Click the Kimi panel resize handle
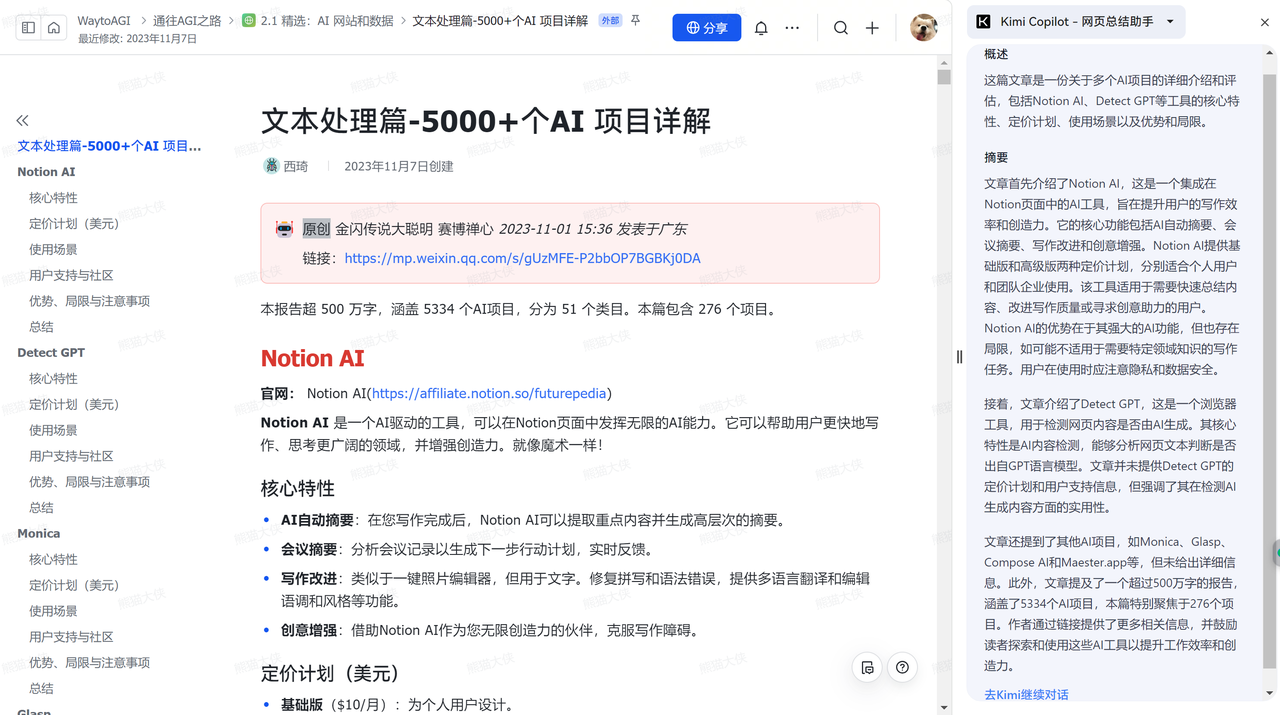Viewport: 1280px width, 715px height. point(959,357)
